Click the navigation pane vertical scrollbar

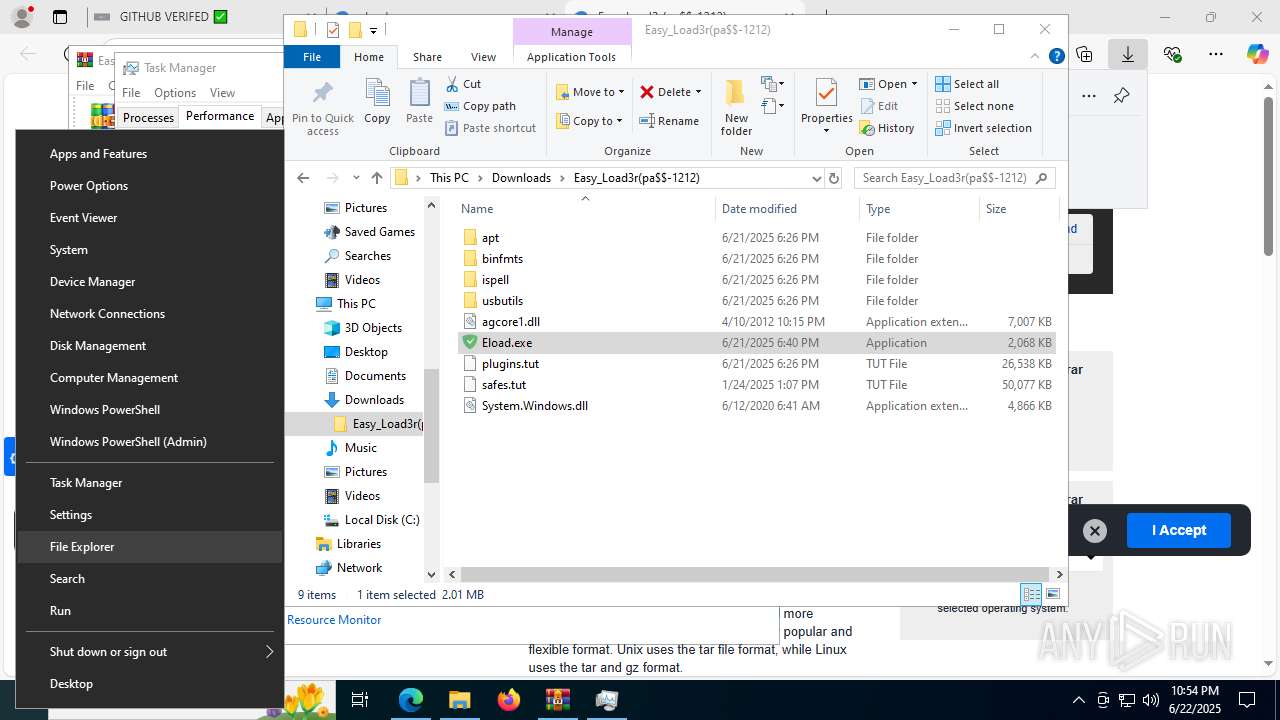point(432,425)
